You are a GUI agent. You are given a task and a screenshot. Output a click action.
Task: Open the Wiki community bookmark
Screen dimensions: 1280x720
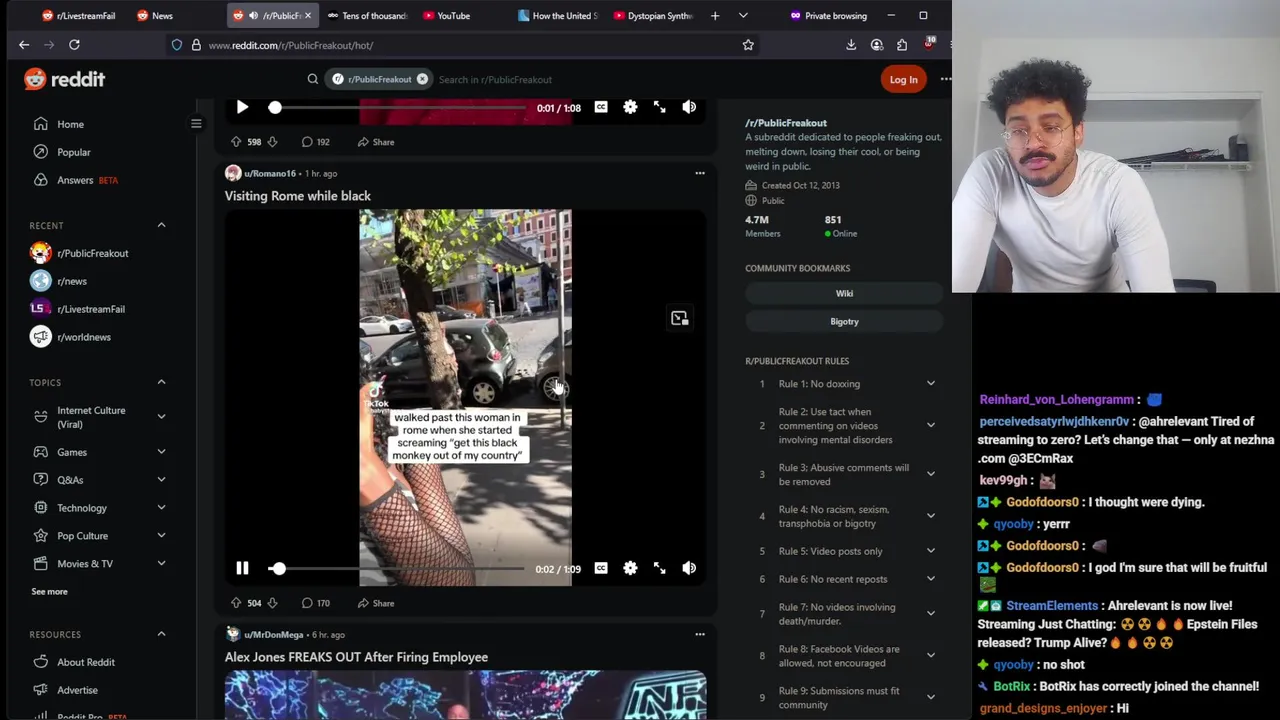click(x=844, y=293)
